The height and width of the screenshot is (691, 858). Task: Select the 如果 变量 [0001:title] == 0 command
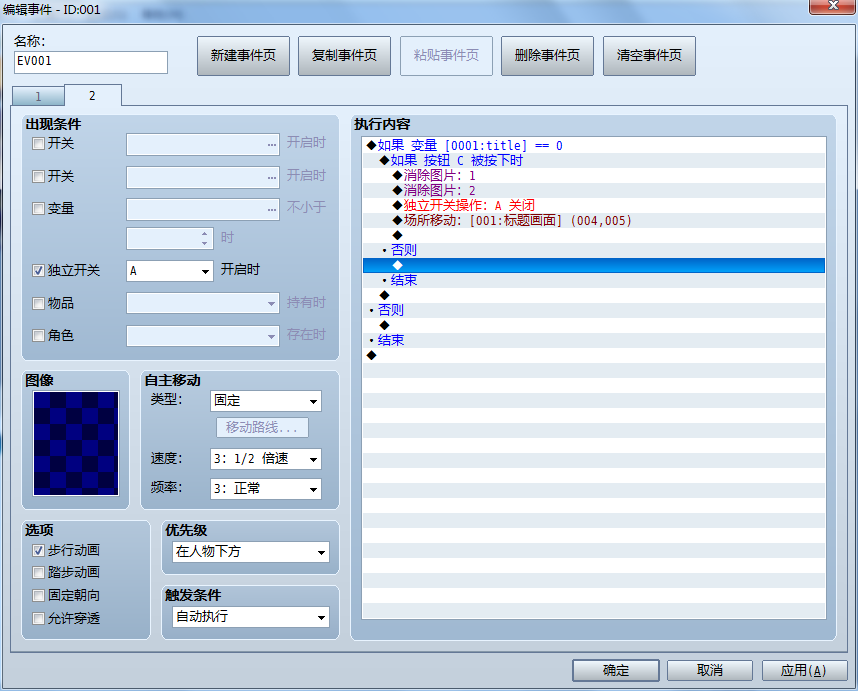point(594,146)
